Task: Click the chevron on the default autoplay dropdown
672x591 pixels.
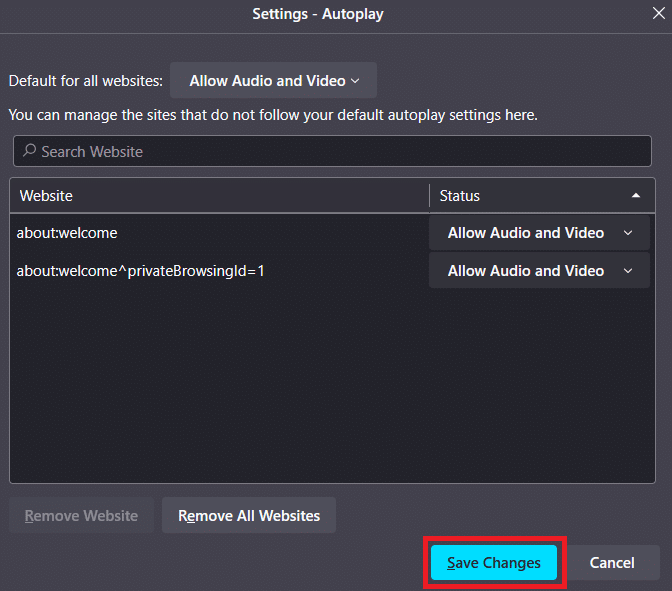Action: click(x=356, y=81)
